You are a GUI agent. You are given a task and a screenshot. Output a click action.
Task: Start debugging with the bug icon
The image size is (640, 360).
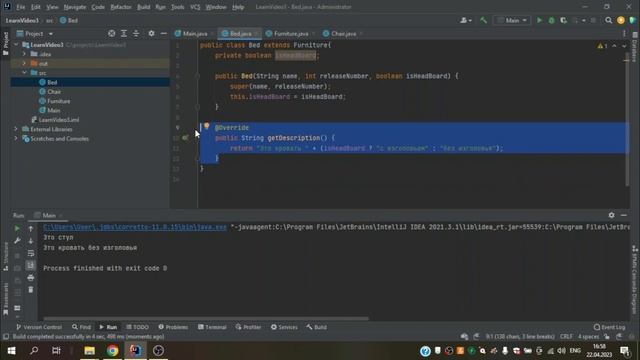[x=551, y=20]
